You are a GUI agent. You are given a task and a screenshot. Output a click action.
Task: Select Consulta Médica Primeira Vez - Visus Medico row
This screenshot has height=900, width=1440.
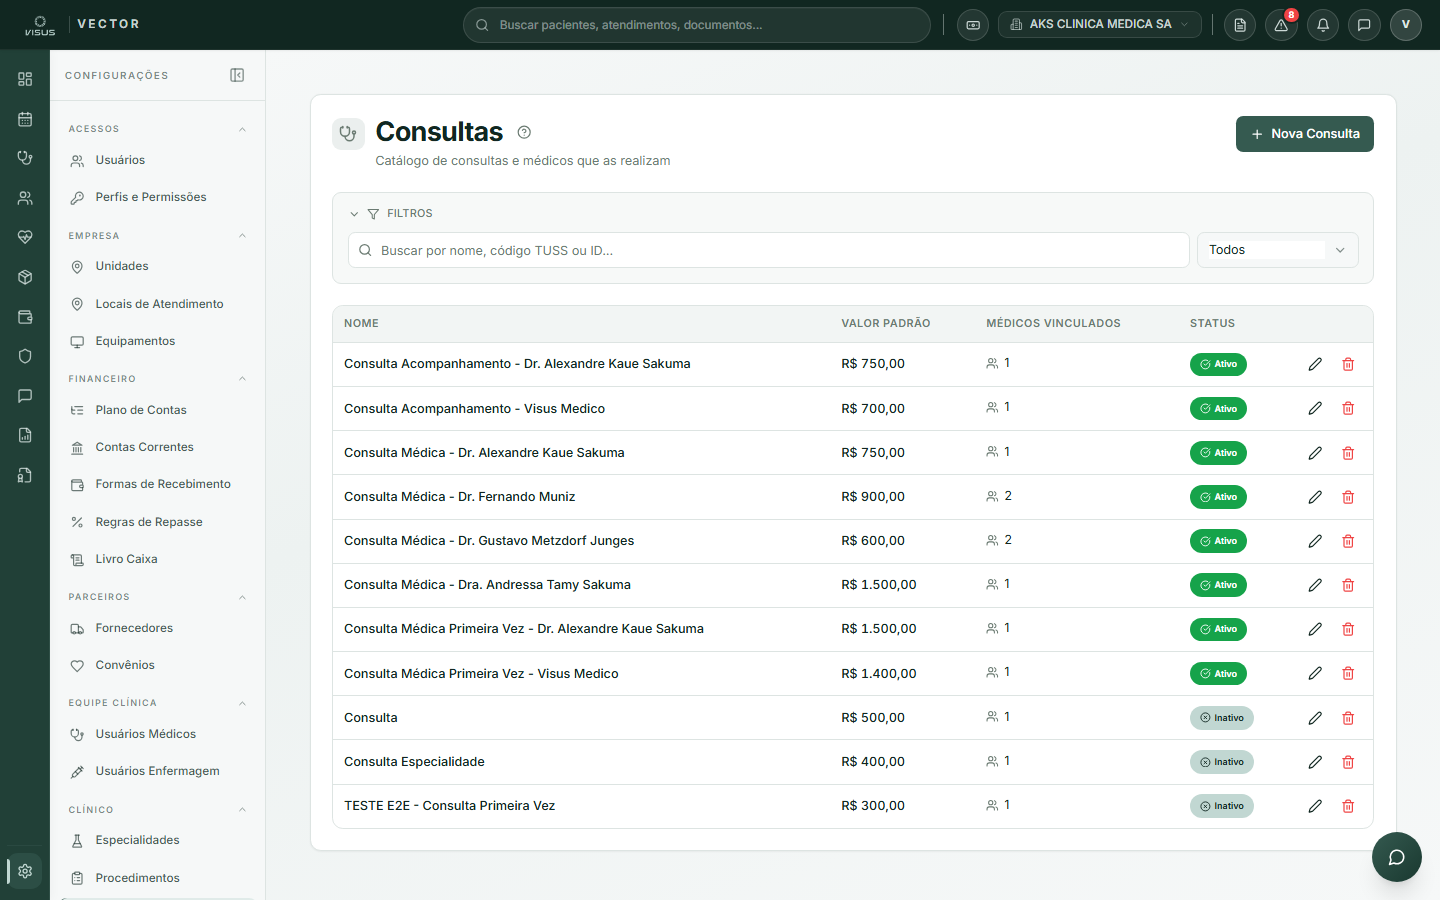pos(853,674)
